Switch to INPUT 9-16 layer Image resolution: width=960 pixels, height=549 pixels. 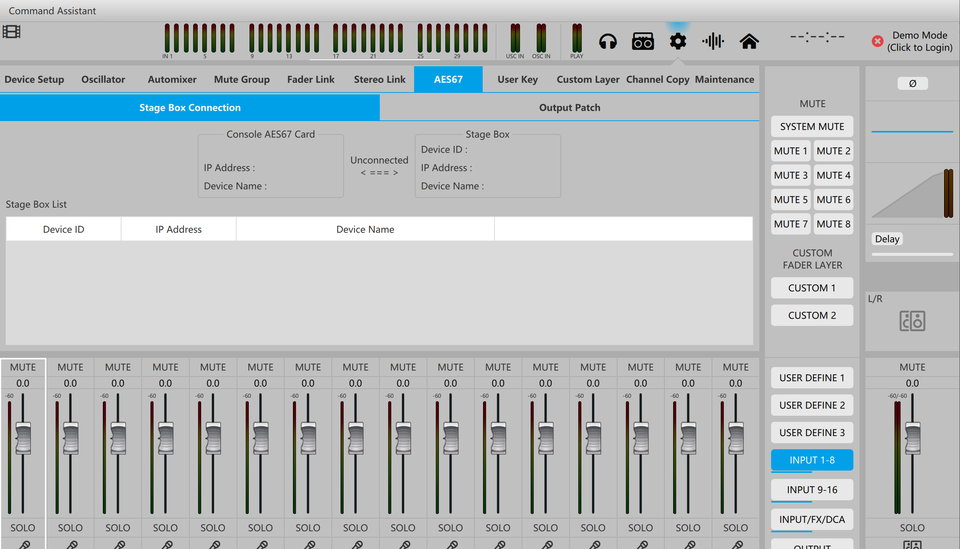point(812,489)
